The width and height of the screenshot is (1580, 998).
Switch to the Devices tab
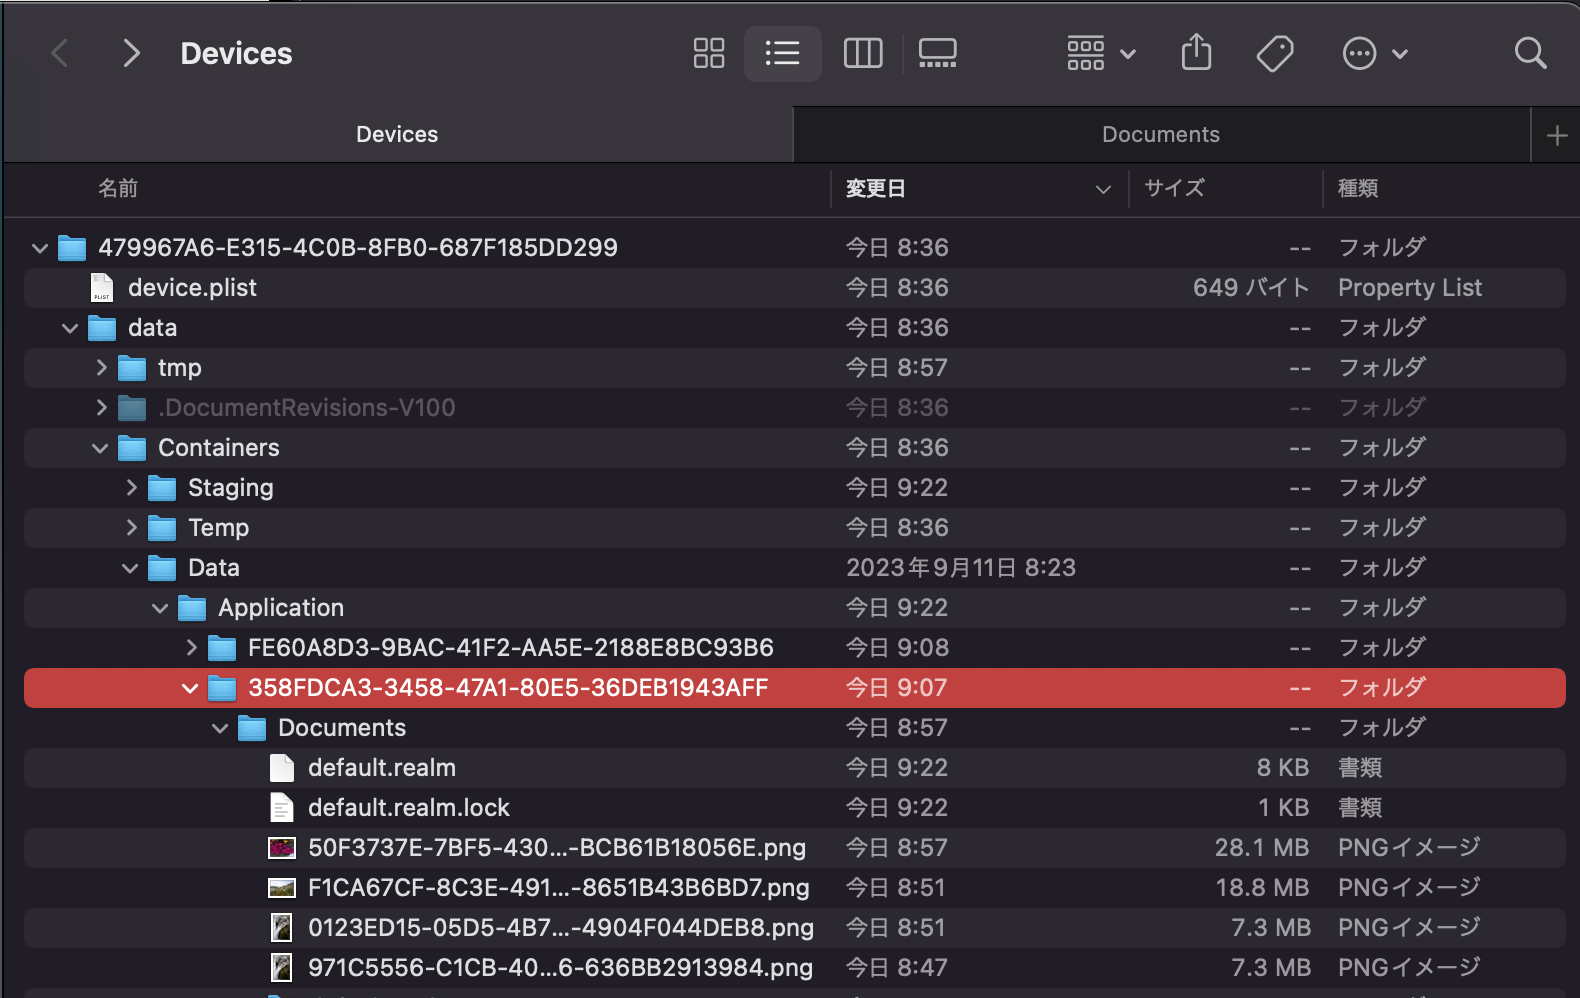397,134
